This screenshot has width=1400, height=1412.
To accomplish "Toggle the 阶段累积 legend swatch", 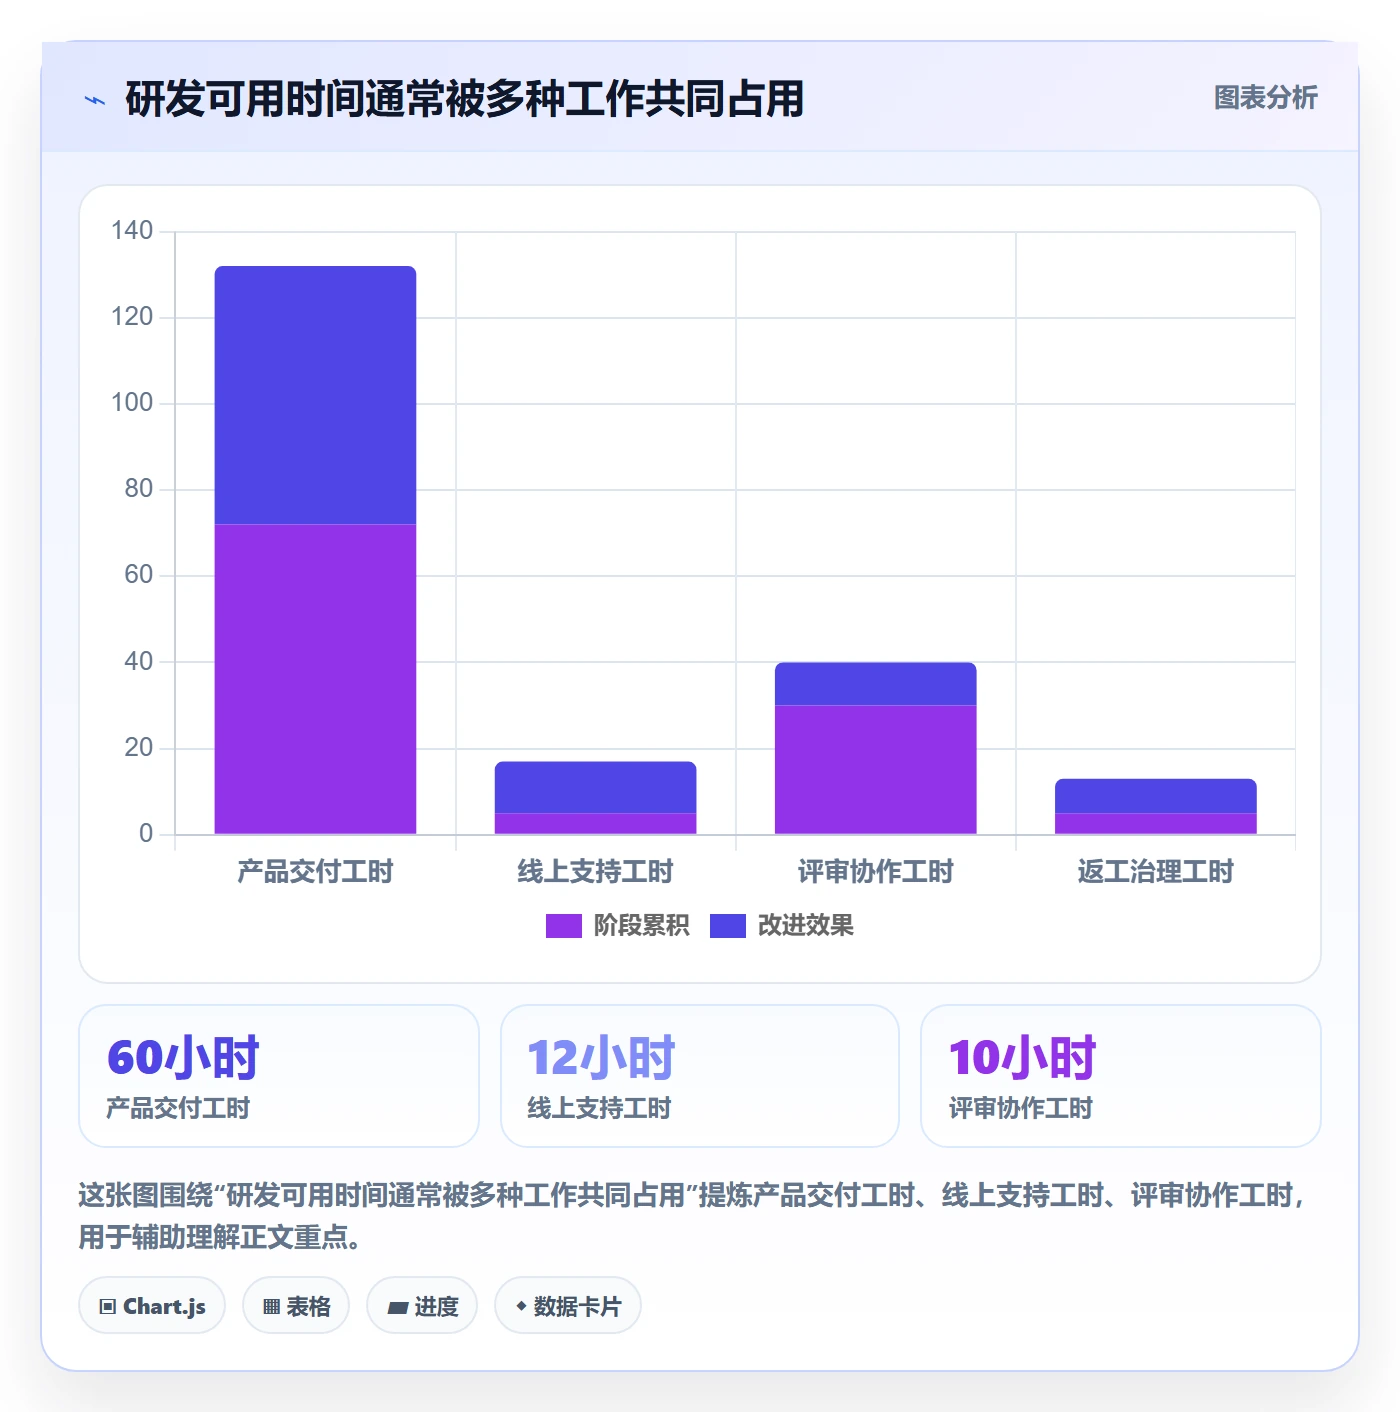I will pyautogui.click(x=563, y=926).
